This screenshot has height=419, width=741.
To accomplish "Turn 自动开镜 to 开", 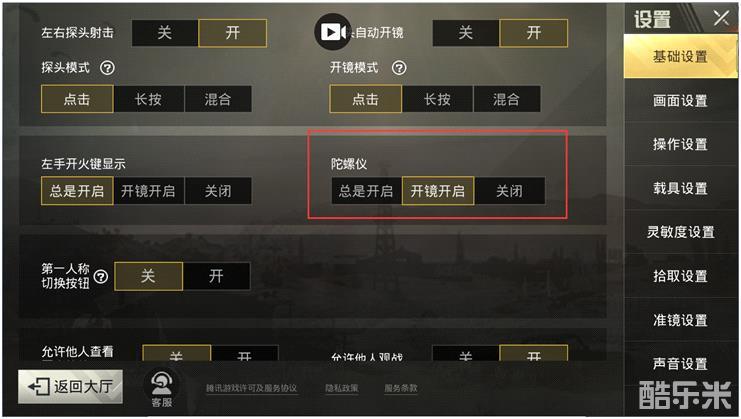I will [x=534, y=33].
